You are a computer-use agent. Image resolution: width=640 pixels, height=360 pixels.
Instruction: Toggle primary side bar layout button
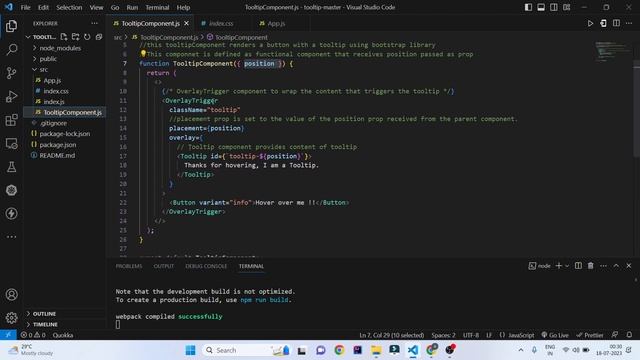528,7
